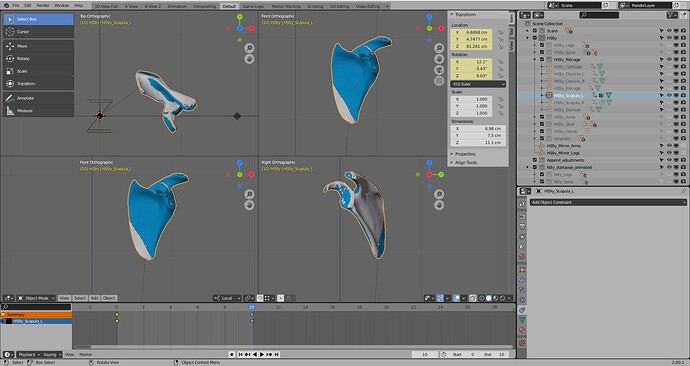This screenshot has width=690, height=366.
Task: Play the animation in reverse
Action: pos(255,354)
